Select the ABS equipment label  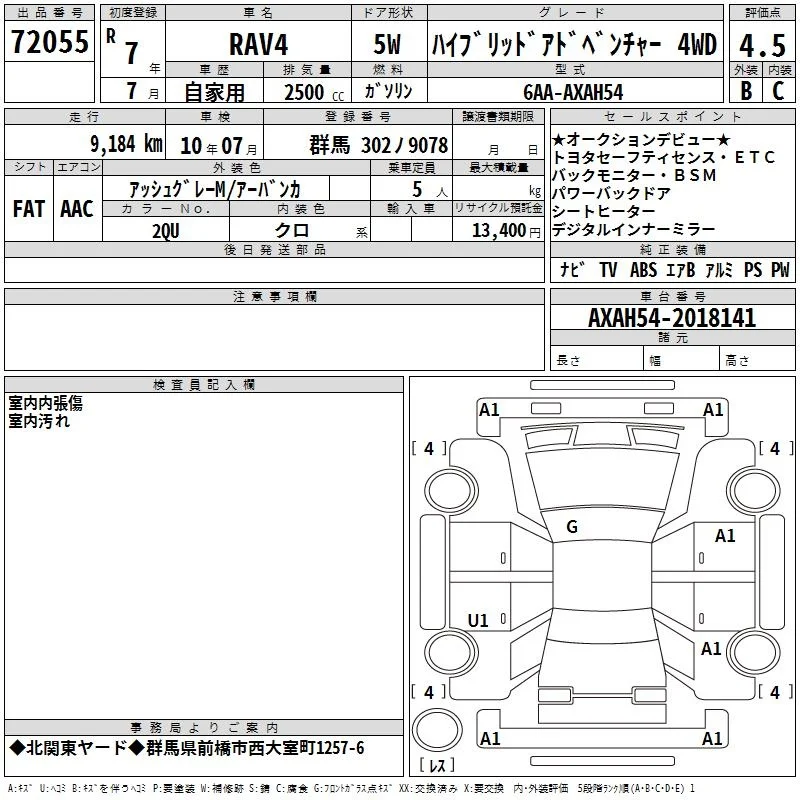tap(643, 269)
